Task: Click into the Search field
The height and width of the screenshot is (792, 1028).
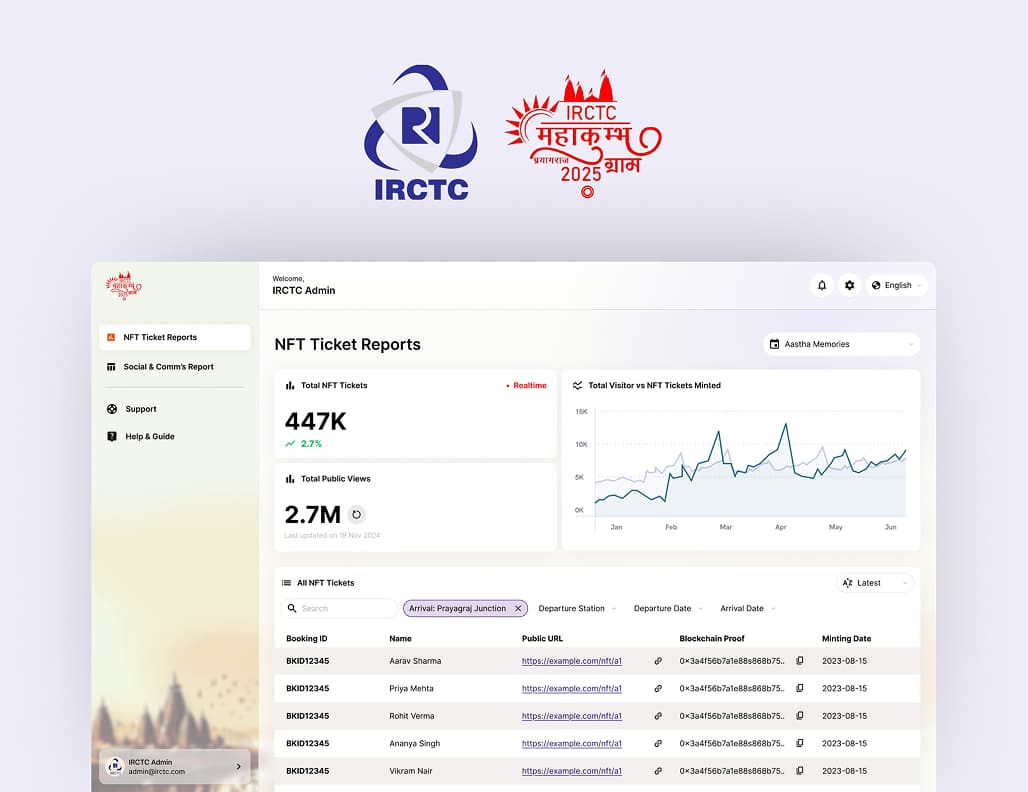Action: pos(339,608)
